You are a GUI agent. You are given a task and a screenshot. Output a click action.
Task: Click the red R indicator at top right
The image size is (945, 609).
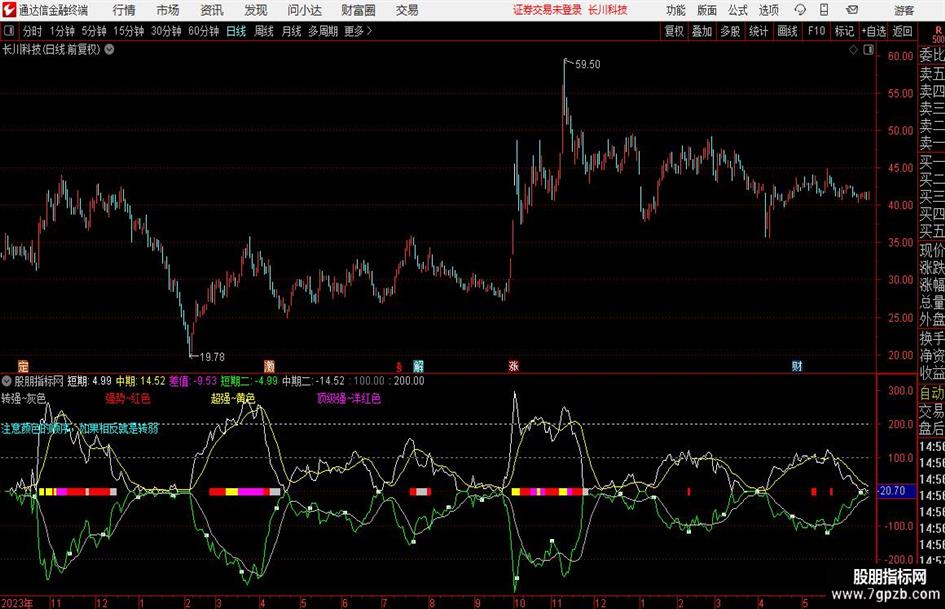point(938,31)
